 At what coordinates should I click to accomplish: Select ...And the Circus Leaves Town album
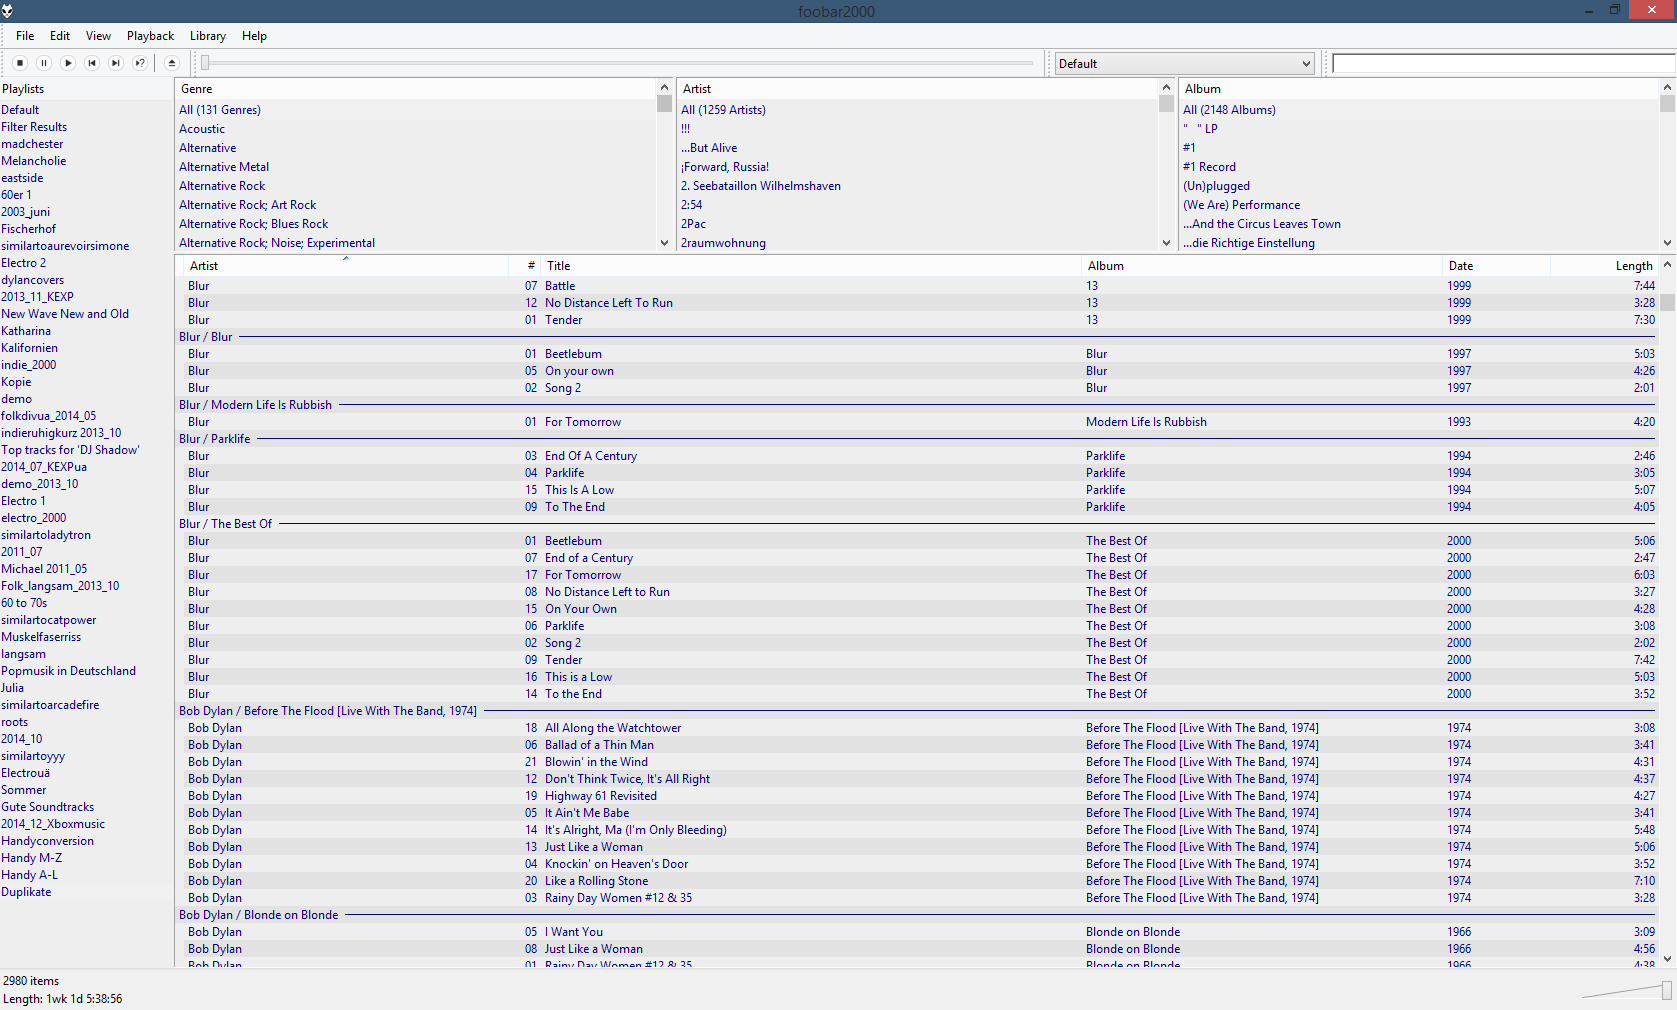1262,224
